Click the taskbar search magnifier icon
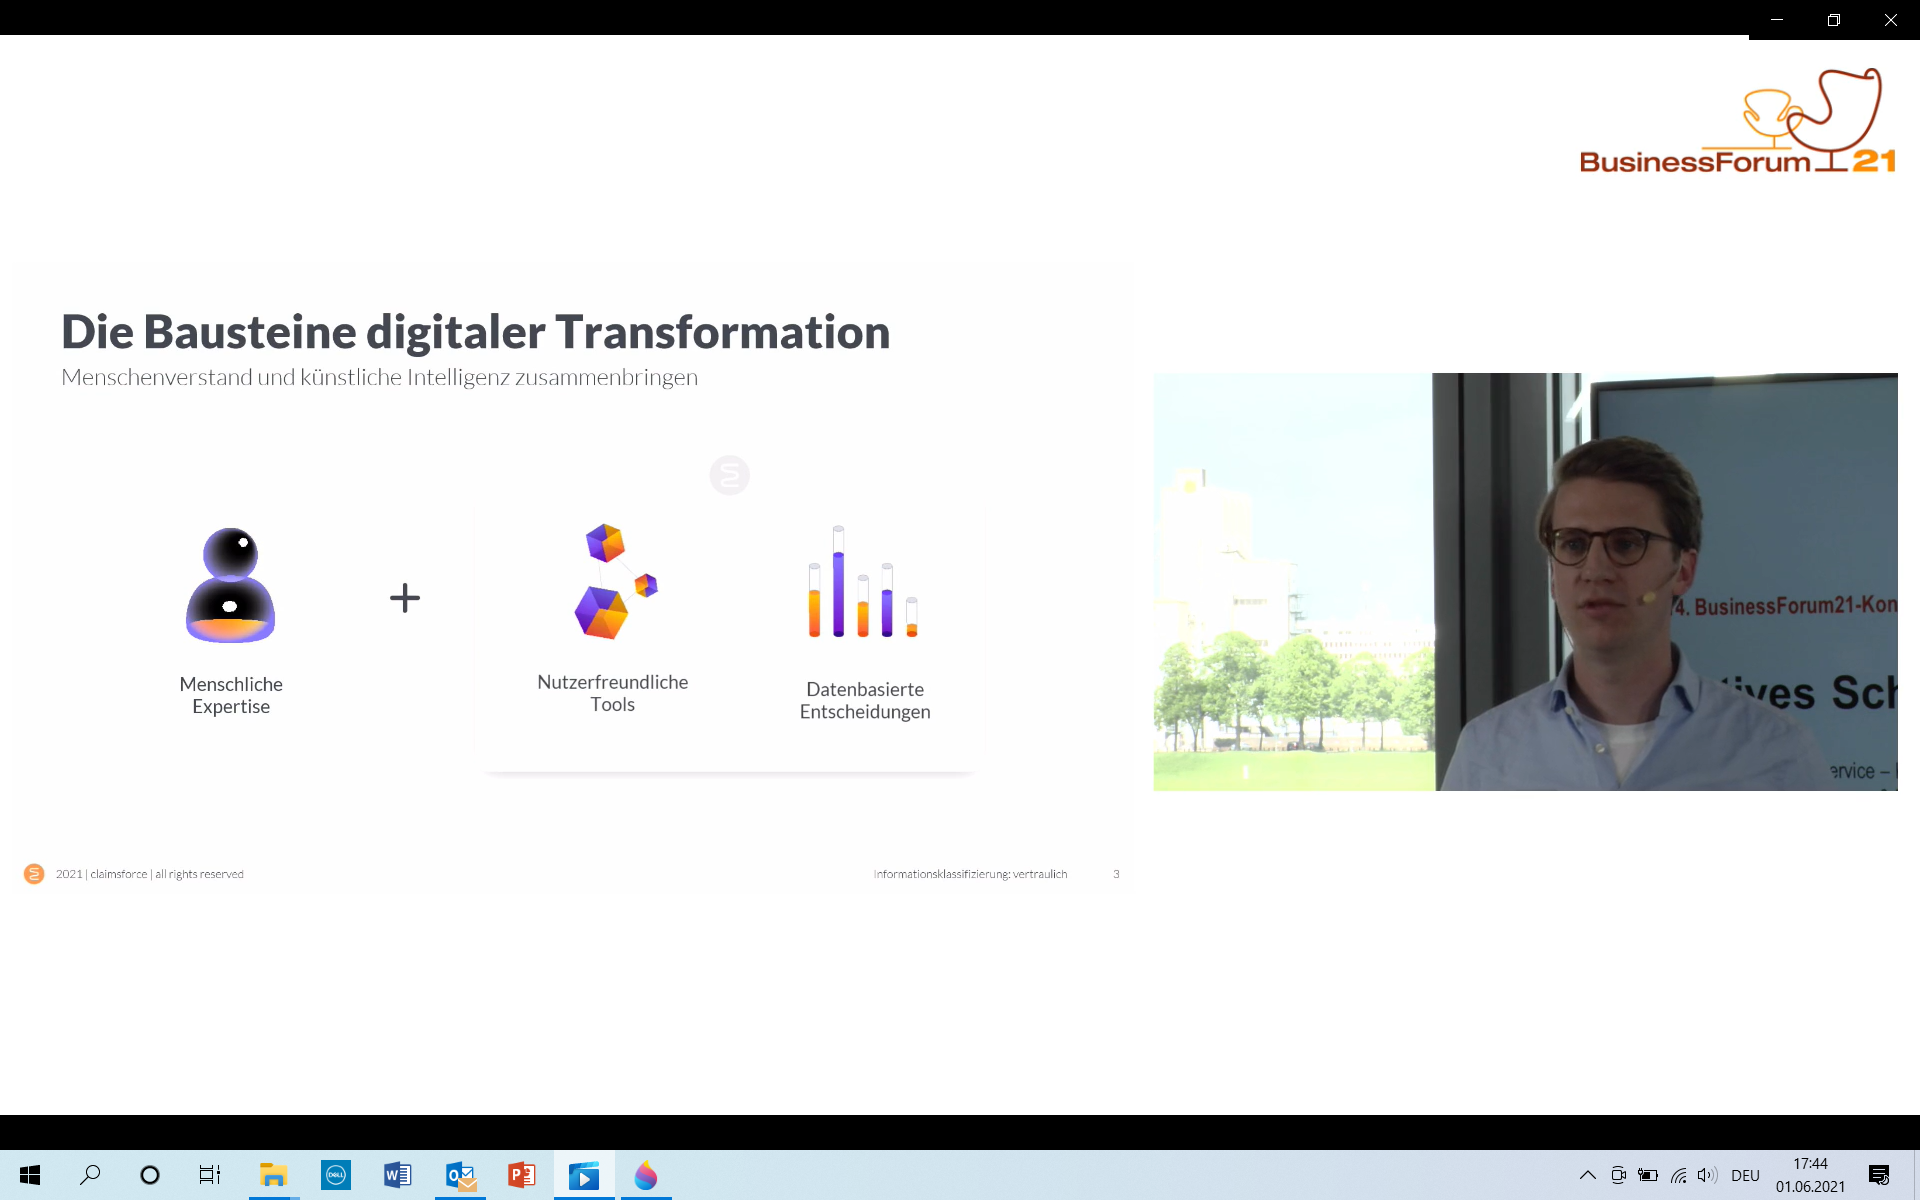 pyautogui.click(x=90, y=1175)
